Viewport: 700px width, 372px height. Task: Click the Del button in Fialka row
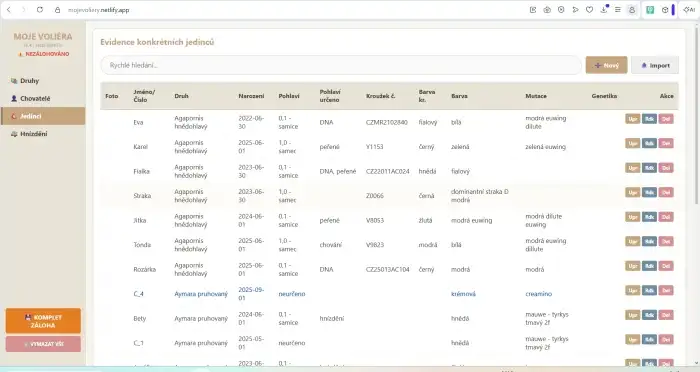pyautogui.click(x=666, y=168)
